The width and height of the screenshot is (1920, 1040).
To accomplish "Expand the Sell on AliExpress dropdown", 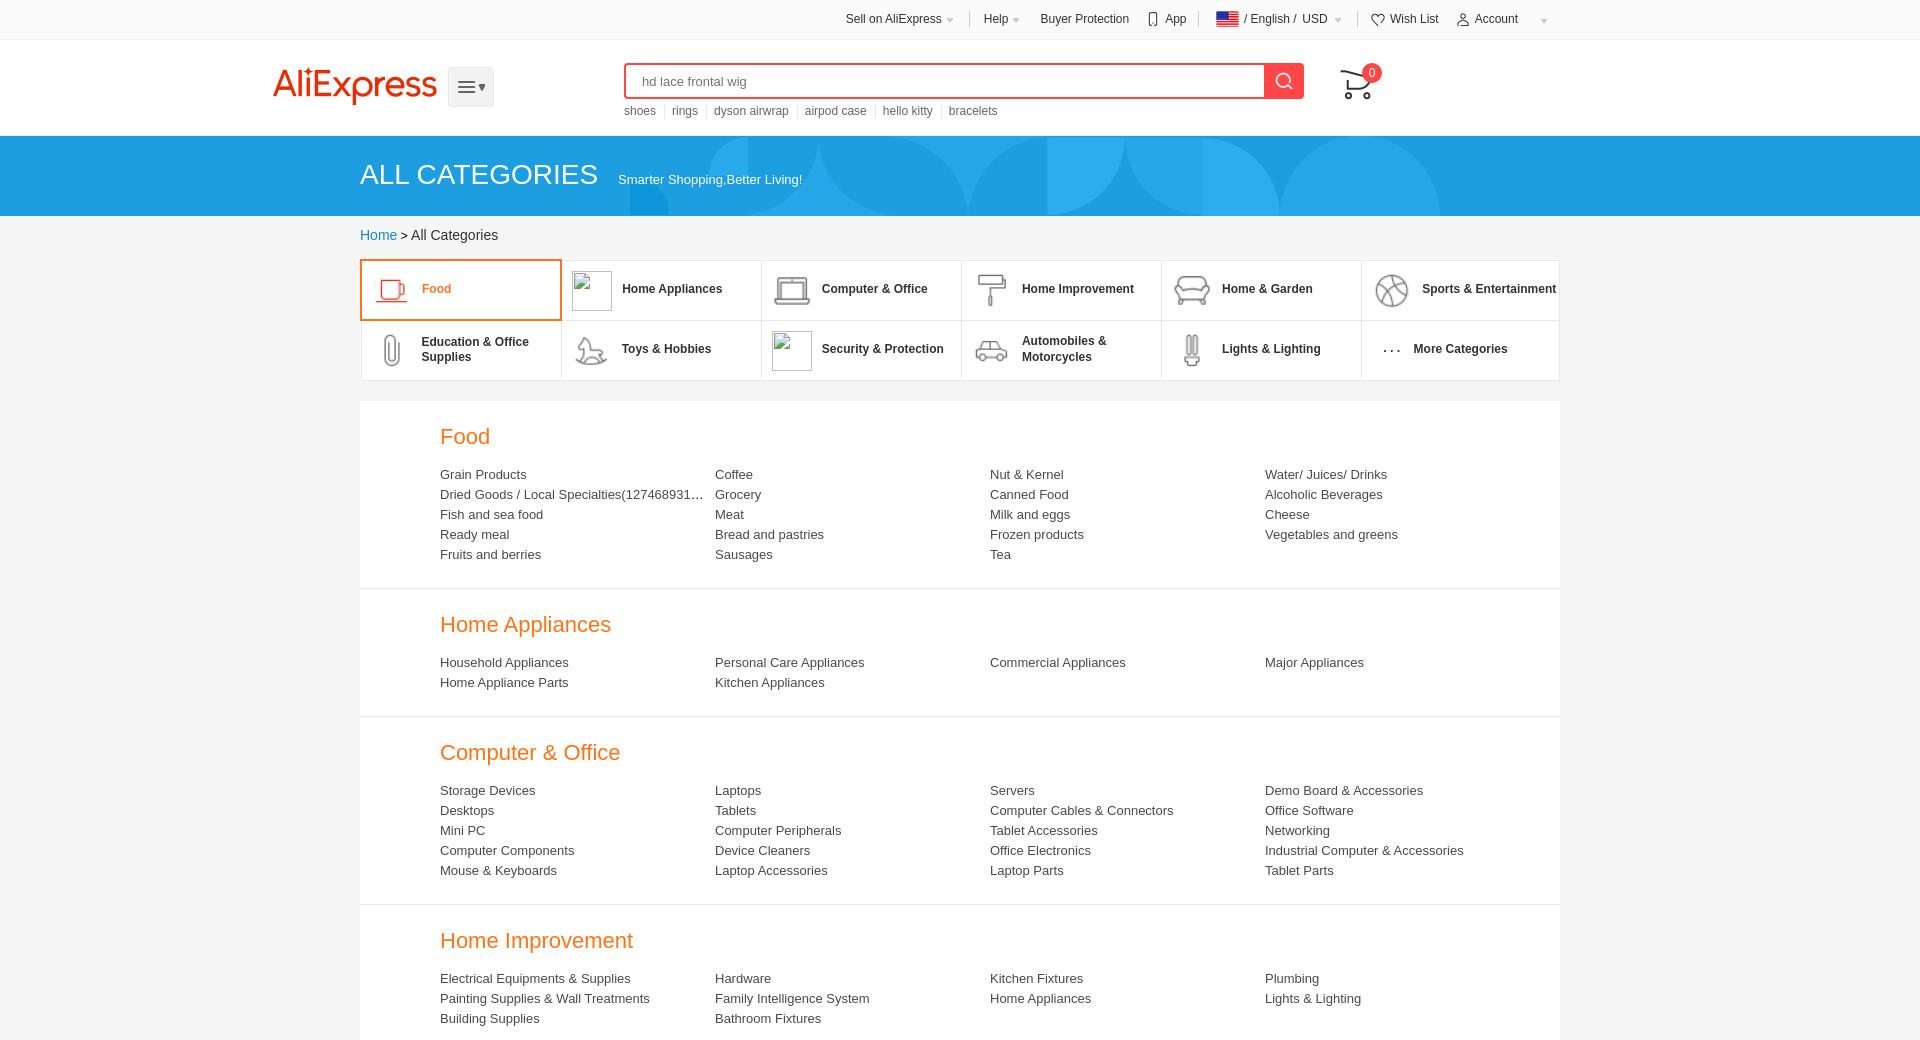I will [899, 19].
